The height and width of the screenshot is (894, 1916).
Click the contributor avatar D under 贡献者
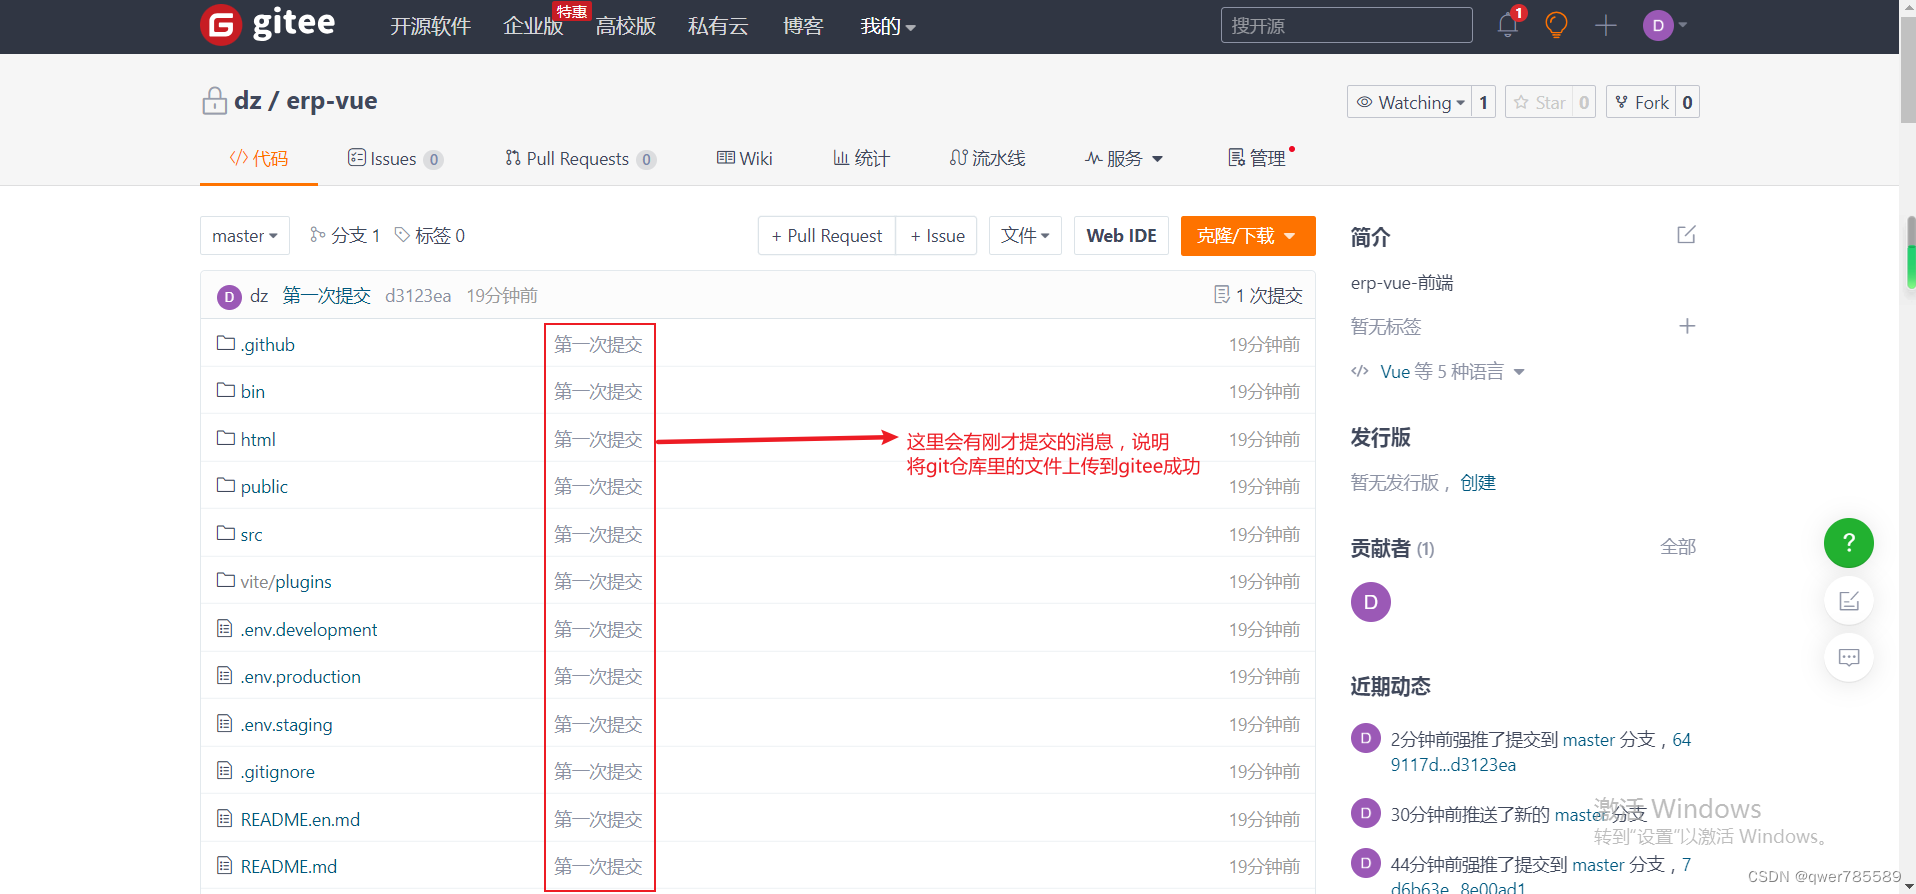click(1370, 602)
